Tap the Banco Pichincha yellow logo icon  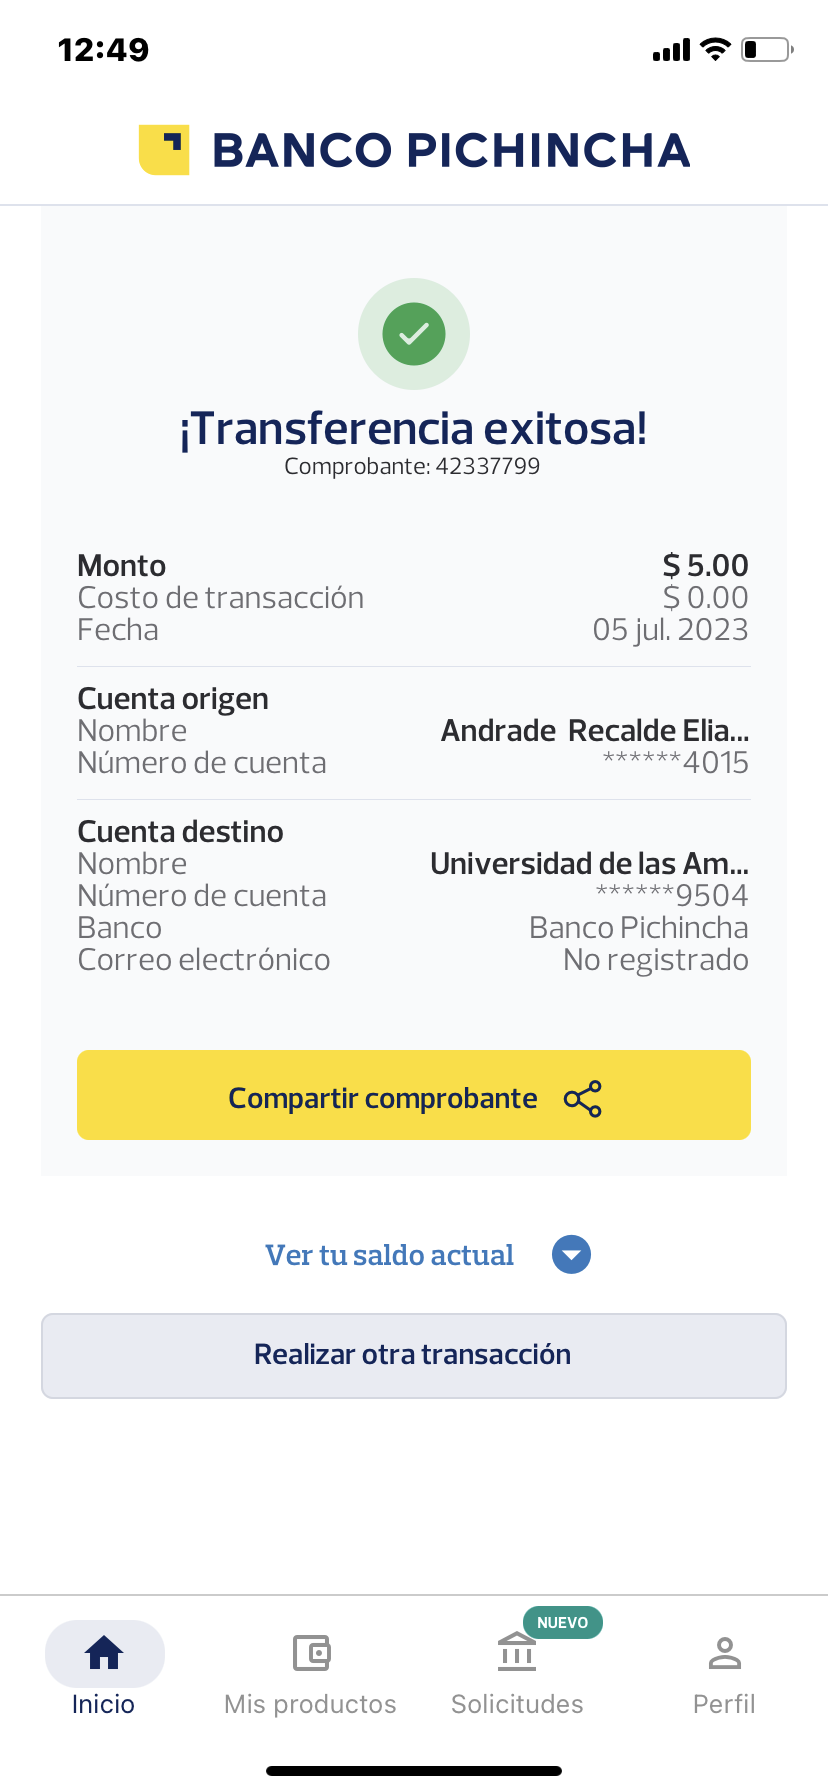point(164,150)
